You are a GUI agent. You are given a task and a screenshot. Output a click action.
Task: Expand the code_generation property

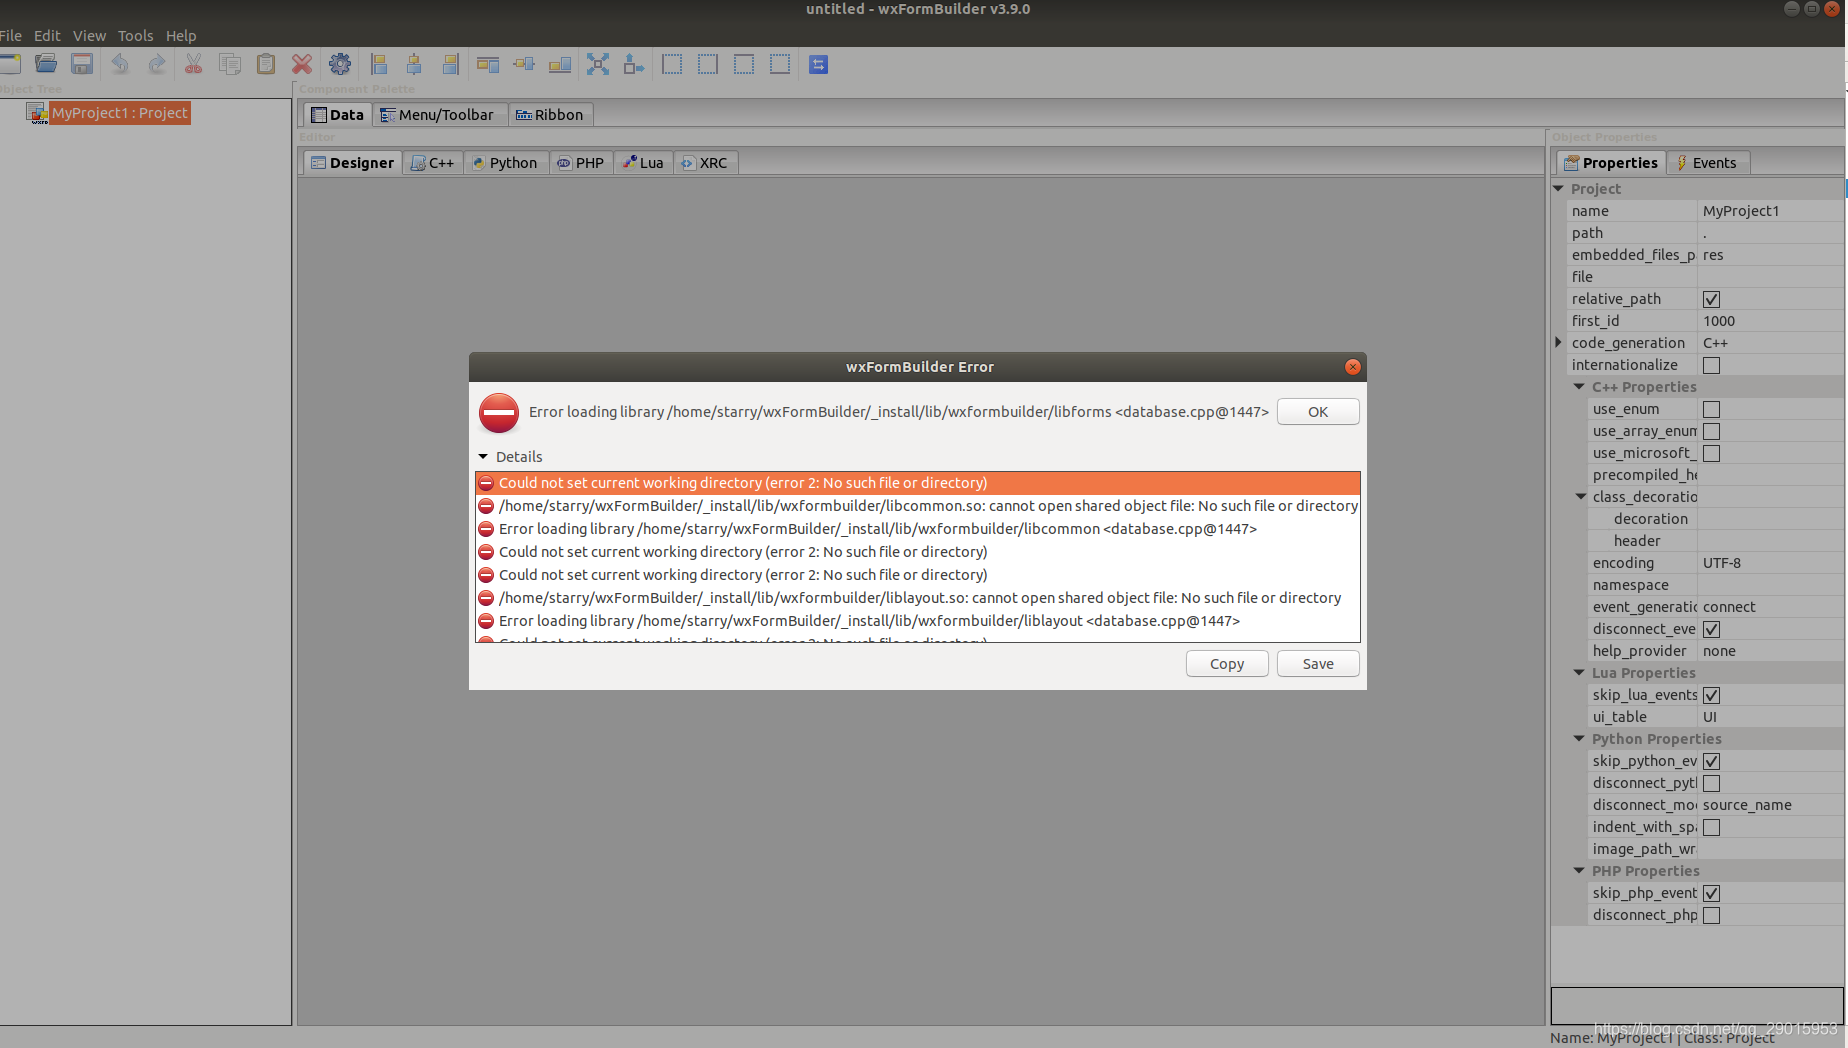[x=1558, y=342]
